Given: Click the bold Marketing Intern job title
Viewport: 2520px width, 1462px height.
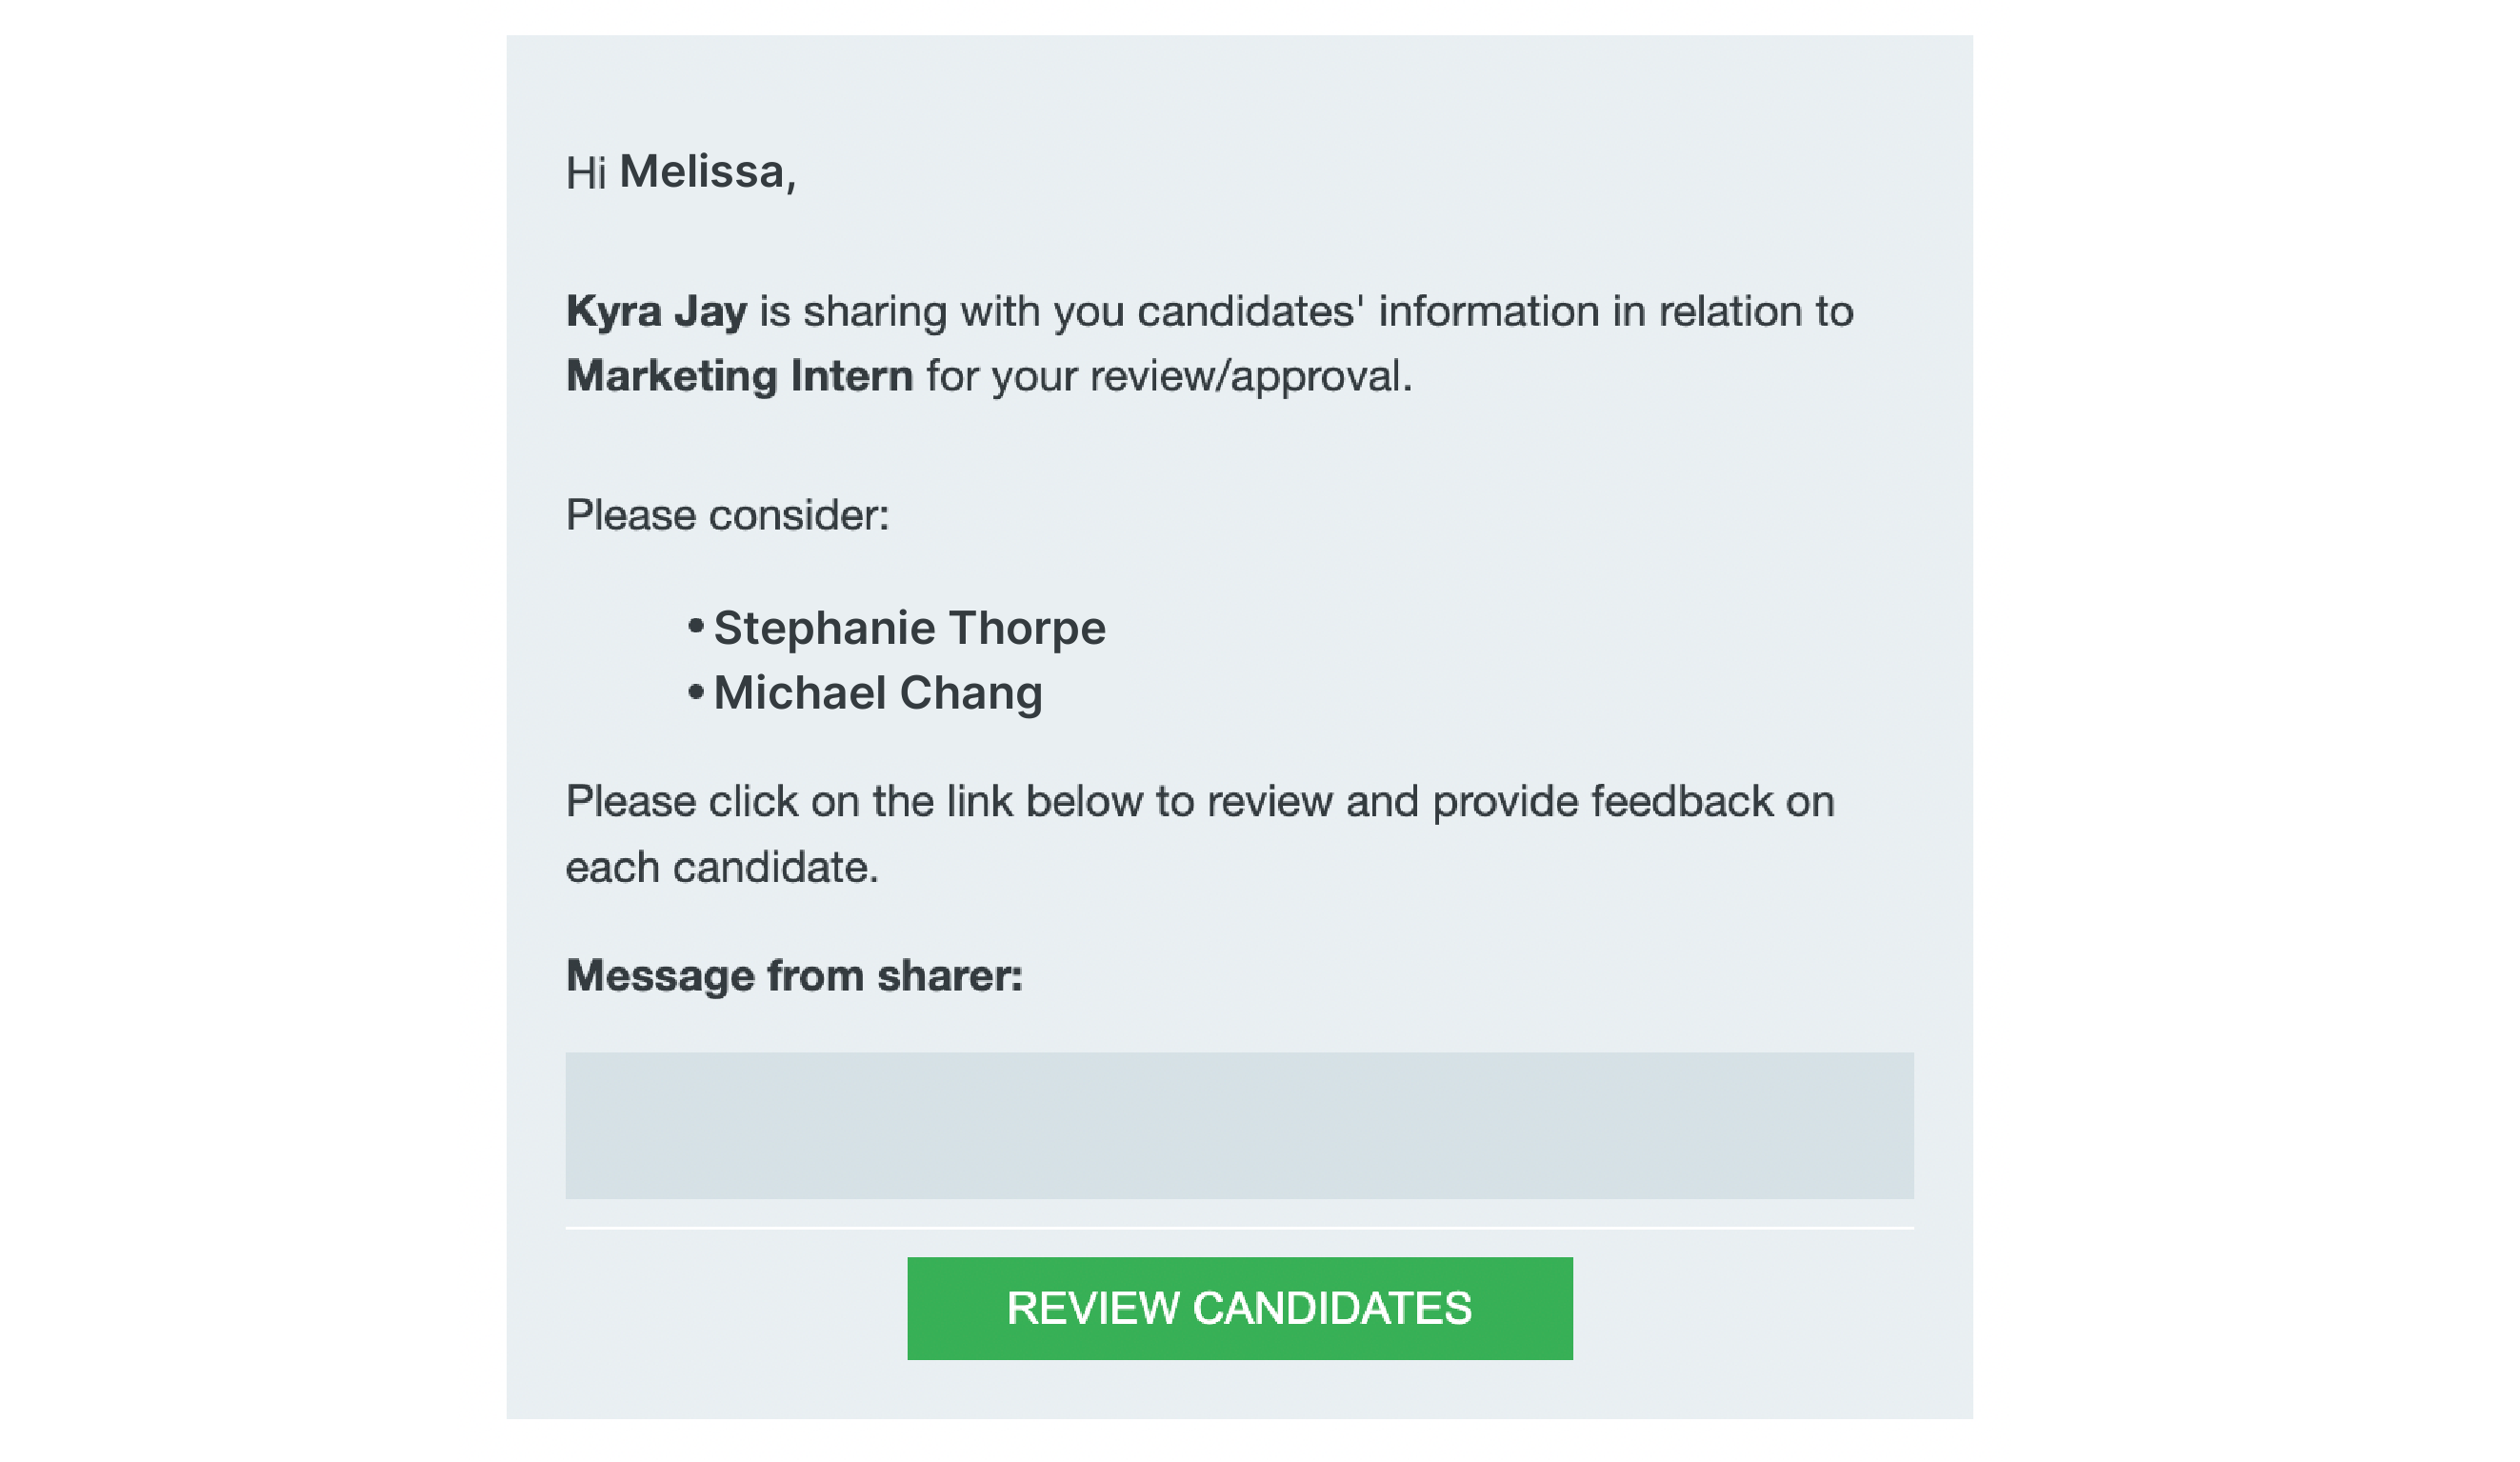Looking at the screenshot, I should 739,377.
